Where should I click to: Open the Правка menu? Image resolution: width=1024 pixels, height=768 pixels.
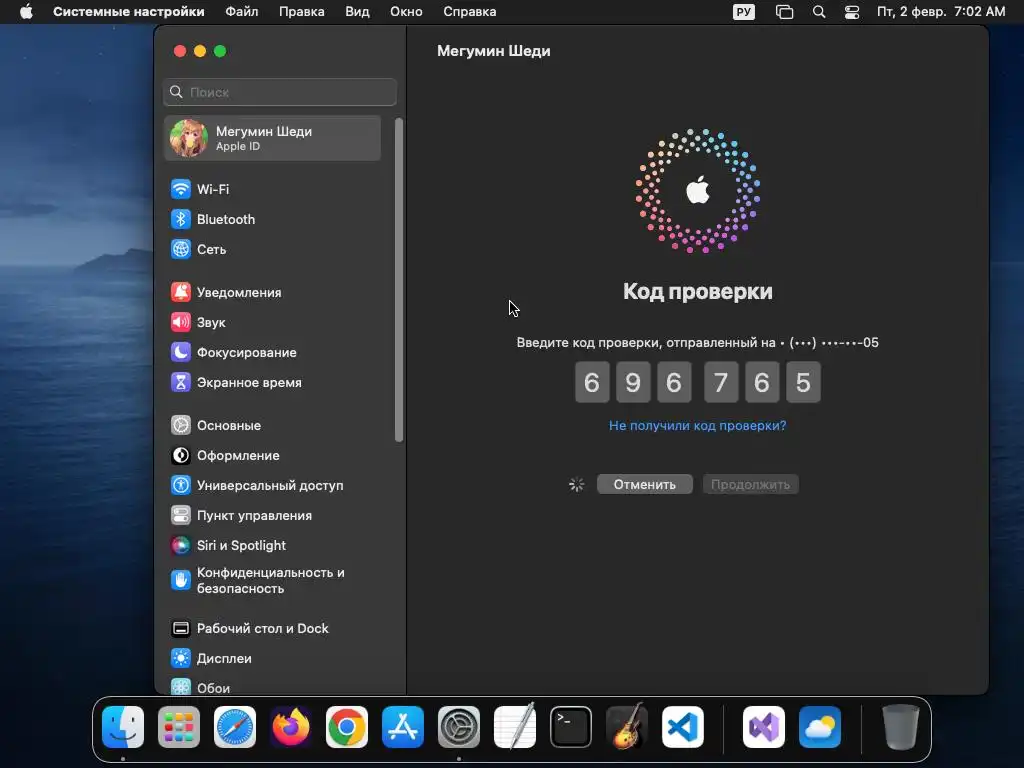(302, 12)
